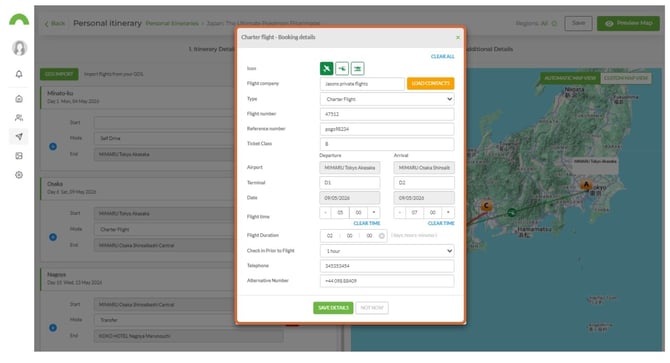The height and width of the screenshot is (363, 670).
Task: Click the Flight Duration days field
Action: click(x=330, y=236)
